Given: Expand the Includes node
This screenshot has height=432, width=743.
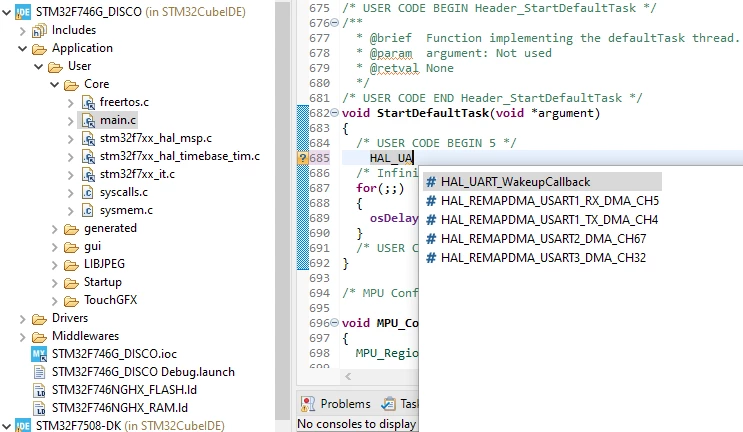Looking at the screenshot, I should tap(22, 31).
